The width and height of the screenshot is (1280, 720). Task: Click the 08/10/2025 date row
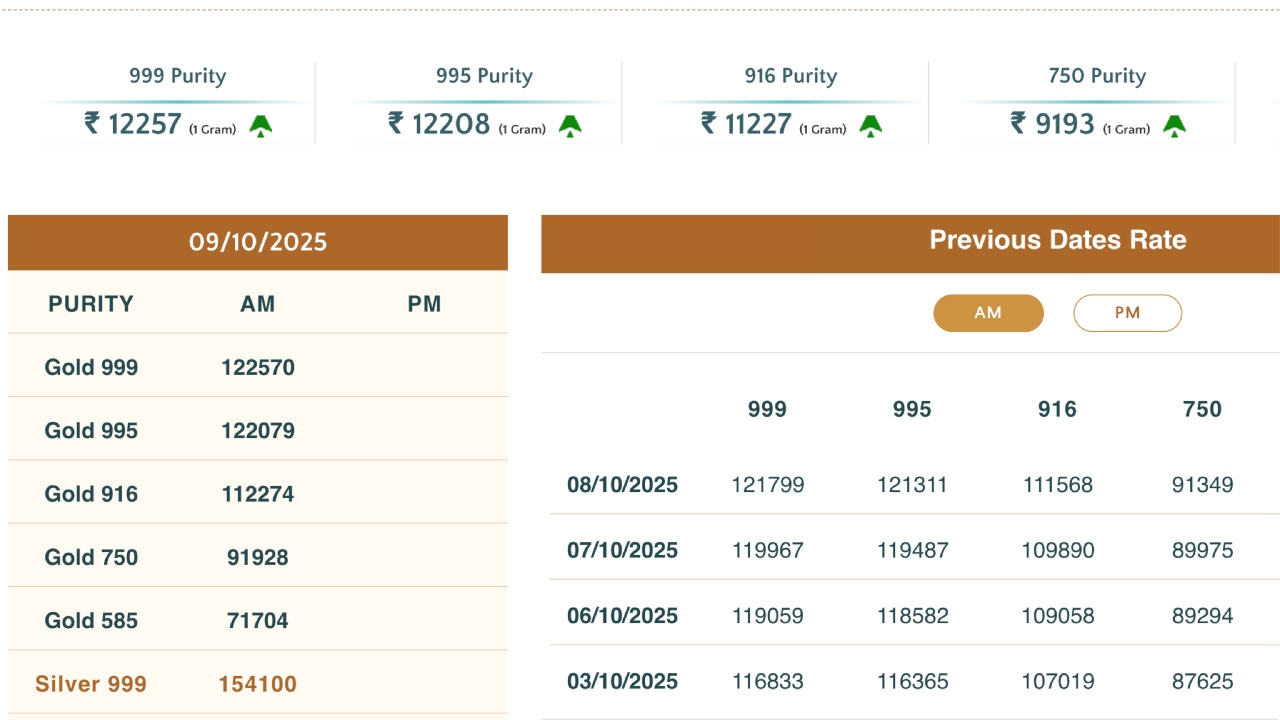tap(622, 485)
